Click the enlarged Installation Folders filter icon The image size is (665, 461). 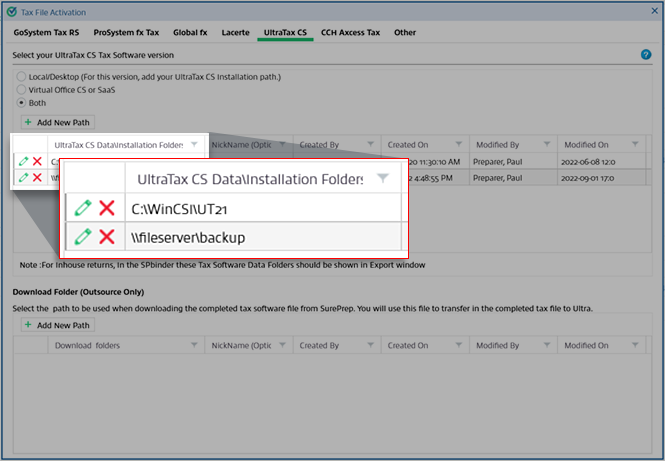[x=383, y=178]
